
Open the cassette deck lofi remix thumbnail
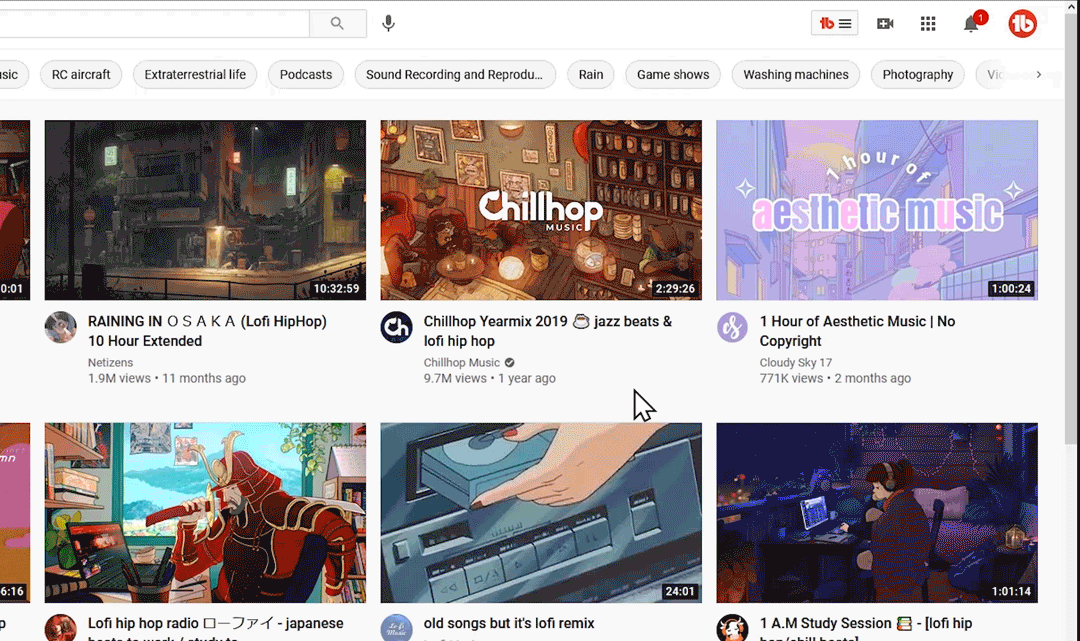coord(541,513)
